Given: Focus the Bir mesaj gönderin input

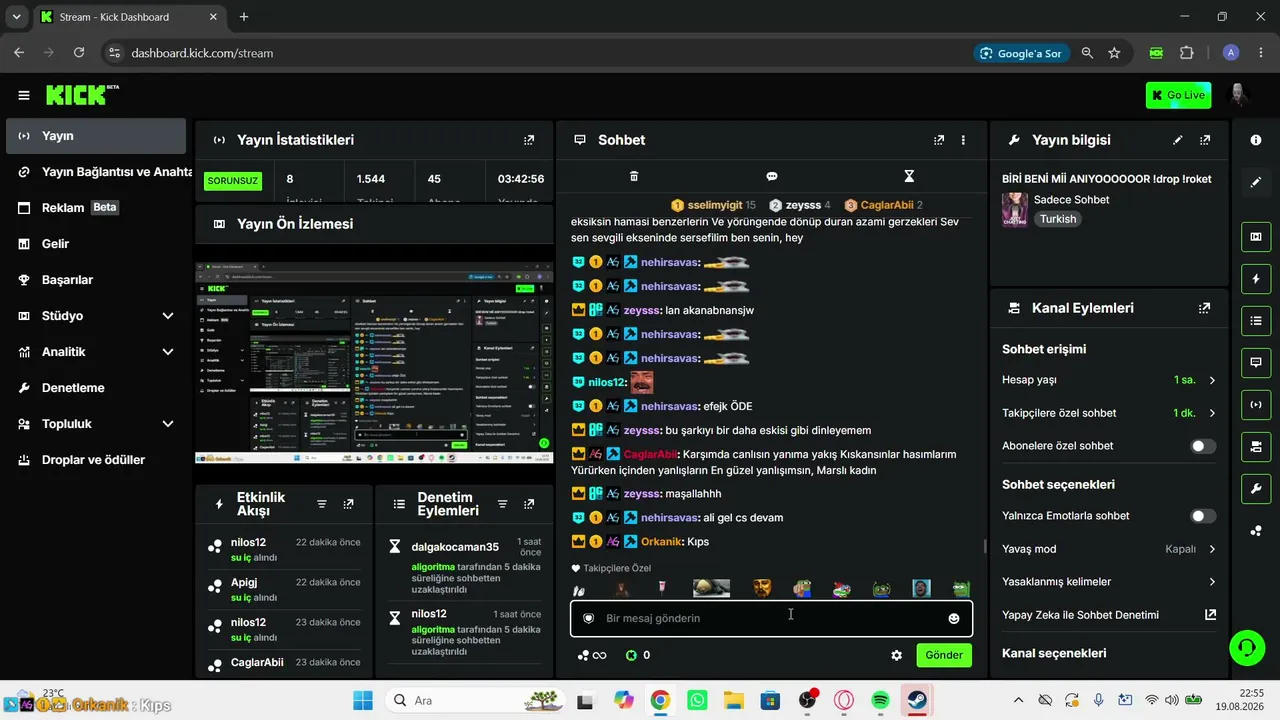Looking at the screenshot, I should [771, 618].
